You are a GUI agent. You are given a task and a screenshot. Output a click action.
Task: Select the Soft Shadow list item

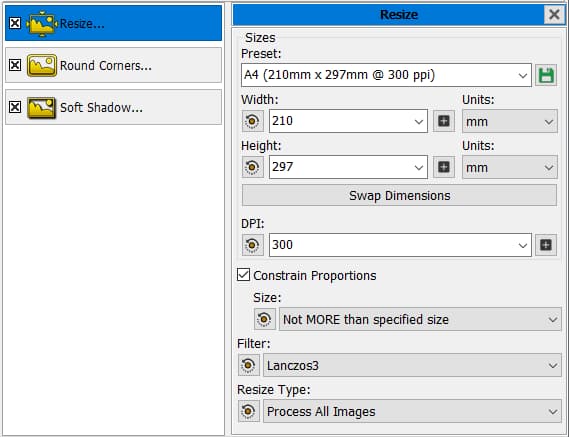pos(113,107)
